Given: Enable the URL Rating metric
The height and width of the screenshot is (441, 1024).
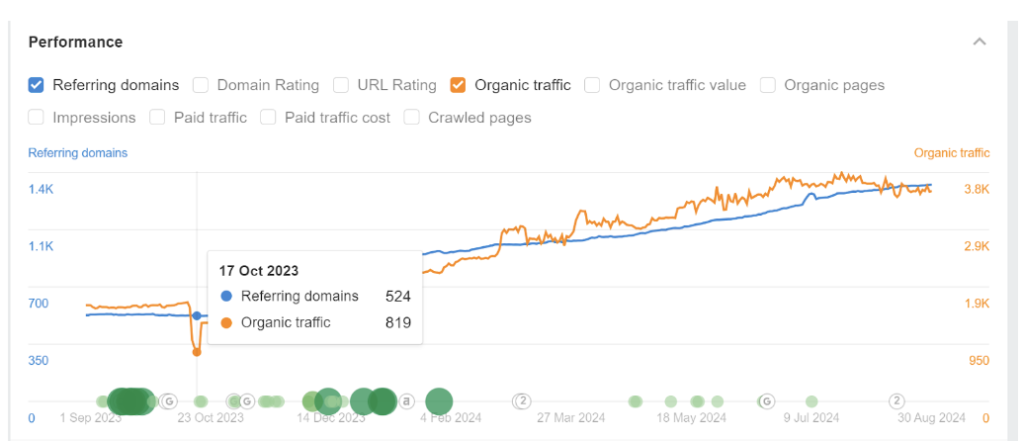Looking at the screenshot, I should (x=341, y=85).
